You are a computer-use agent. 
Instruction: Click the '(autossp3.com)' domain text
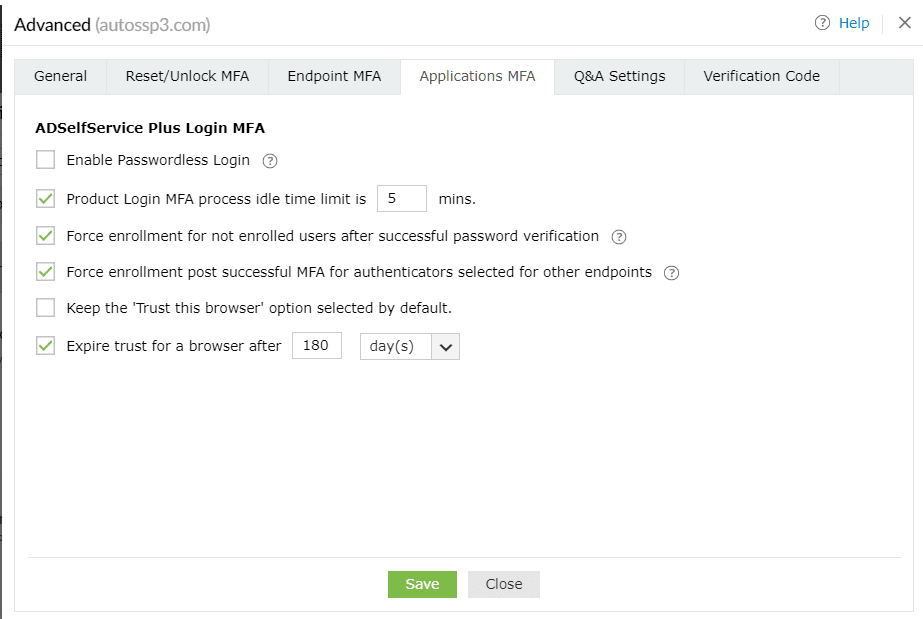click(152, 25)
